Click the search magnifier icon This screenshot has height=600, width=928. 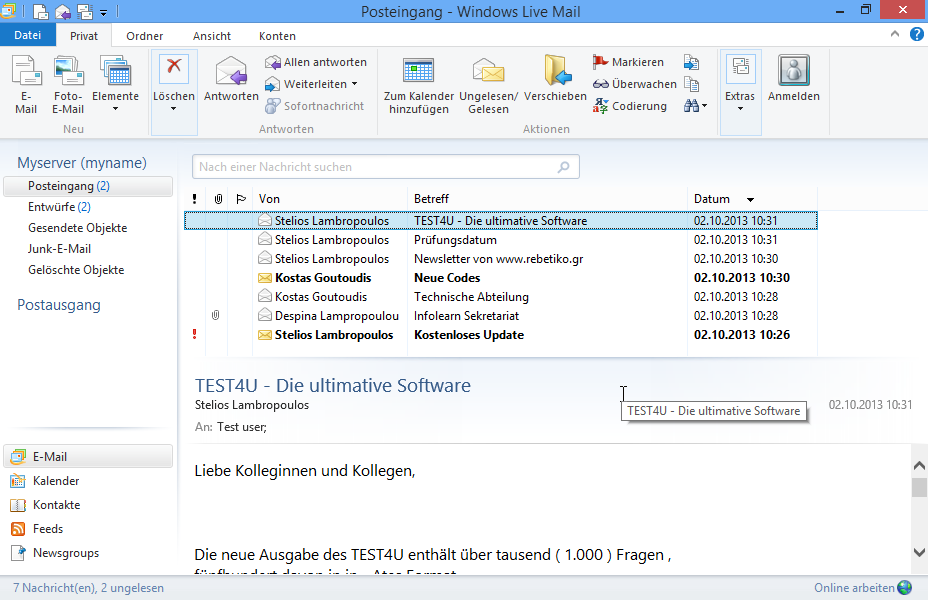[564, 167]
